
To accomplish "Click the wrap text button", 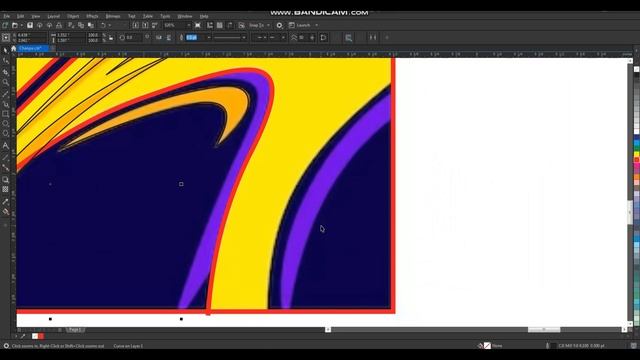I will coord(348,38).
